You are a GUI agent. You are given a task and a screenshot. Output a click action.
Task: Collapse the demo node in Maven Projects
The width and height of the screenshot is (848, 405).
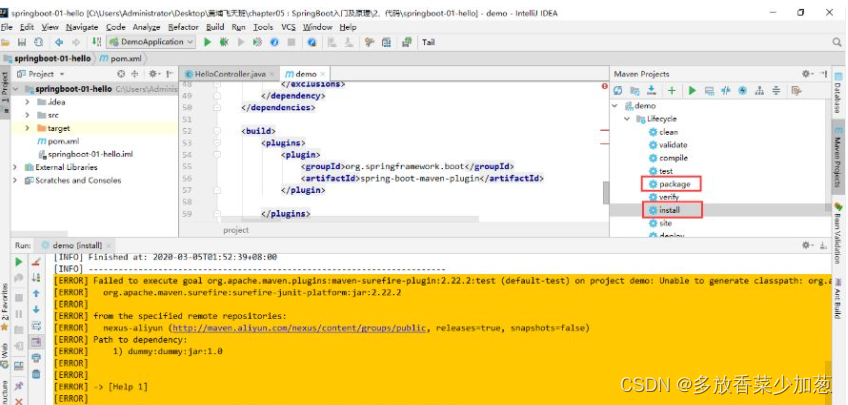coord(615,106)
